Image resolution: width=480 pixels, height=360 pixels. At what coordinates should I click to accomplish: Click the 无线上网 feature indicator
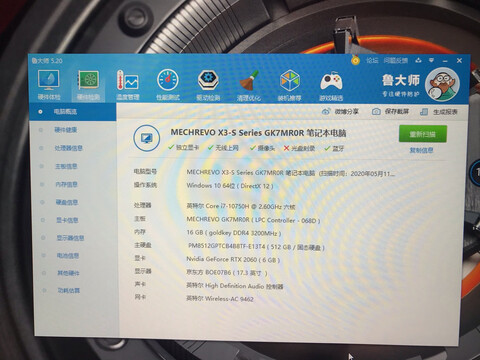coord(223,148)
